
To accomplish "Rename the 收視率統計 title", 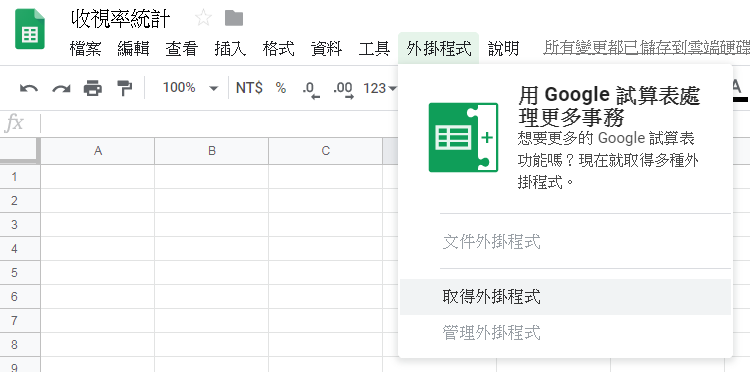I will (121, 19).
